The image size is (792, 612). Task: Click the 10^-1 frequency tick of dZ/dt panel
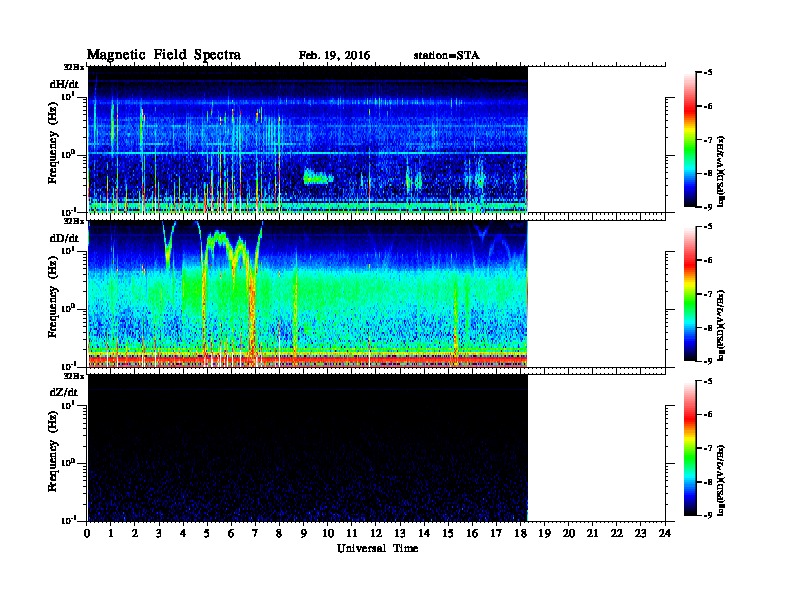(x=68, y=520)
